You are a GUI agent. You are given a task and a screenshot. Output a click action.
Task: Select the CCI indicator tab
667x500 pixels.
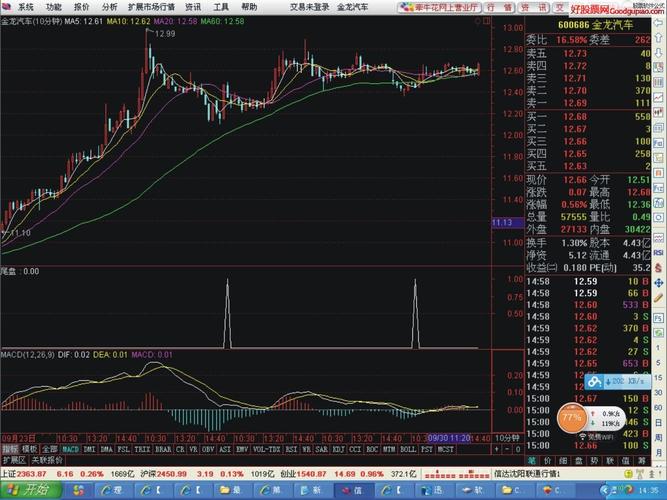pos(355,449)
